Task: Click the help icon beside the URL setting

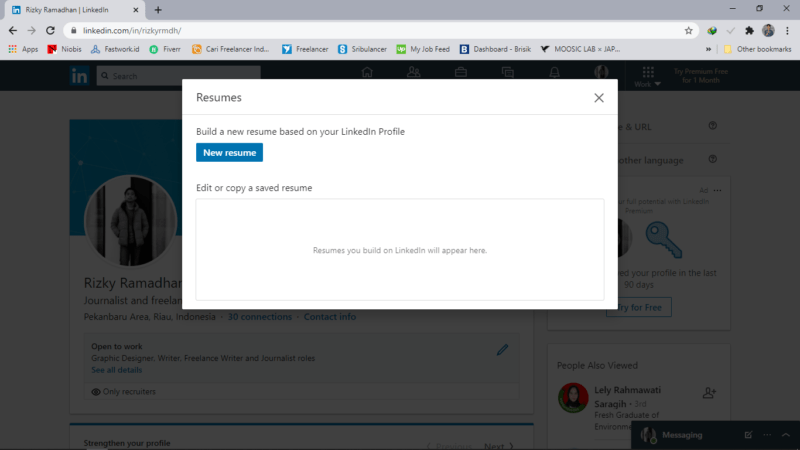Action: [713, 126]
